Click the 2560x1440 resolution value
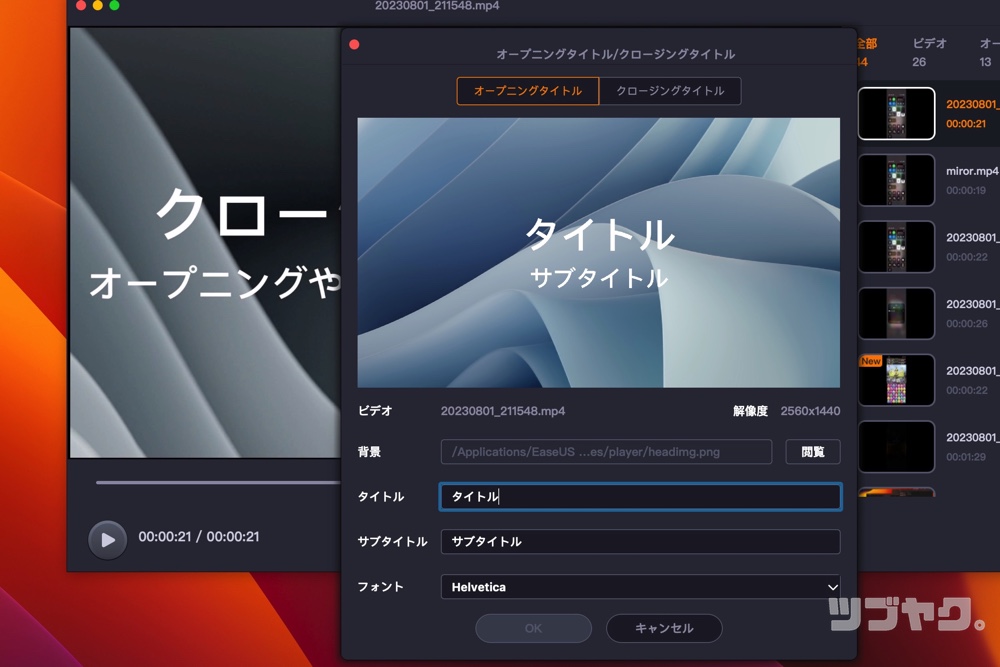The image size is (1000, 667). pos(810,411)
